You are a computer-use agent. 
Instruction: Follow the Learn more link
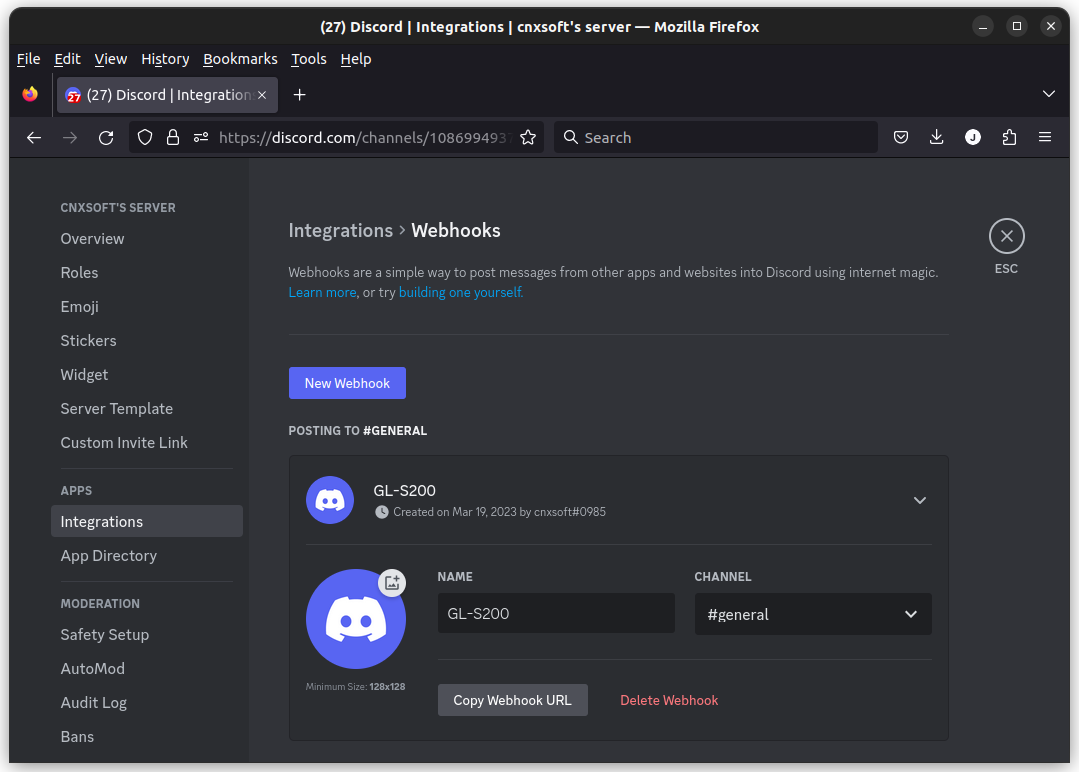click(x=322, y=292)
